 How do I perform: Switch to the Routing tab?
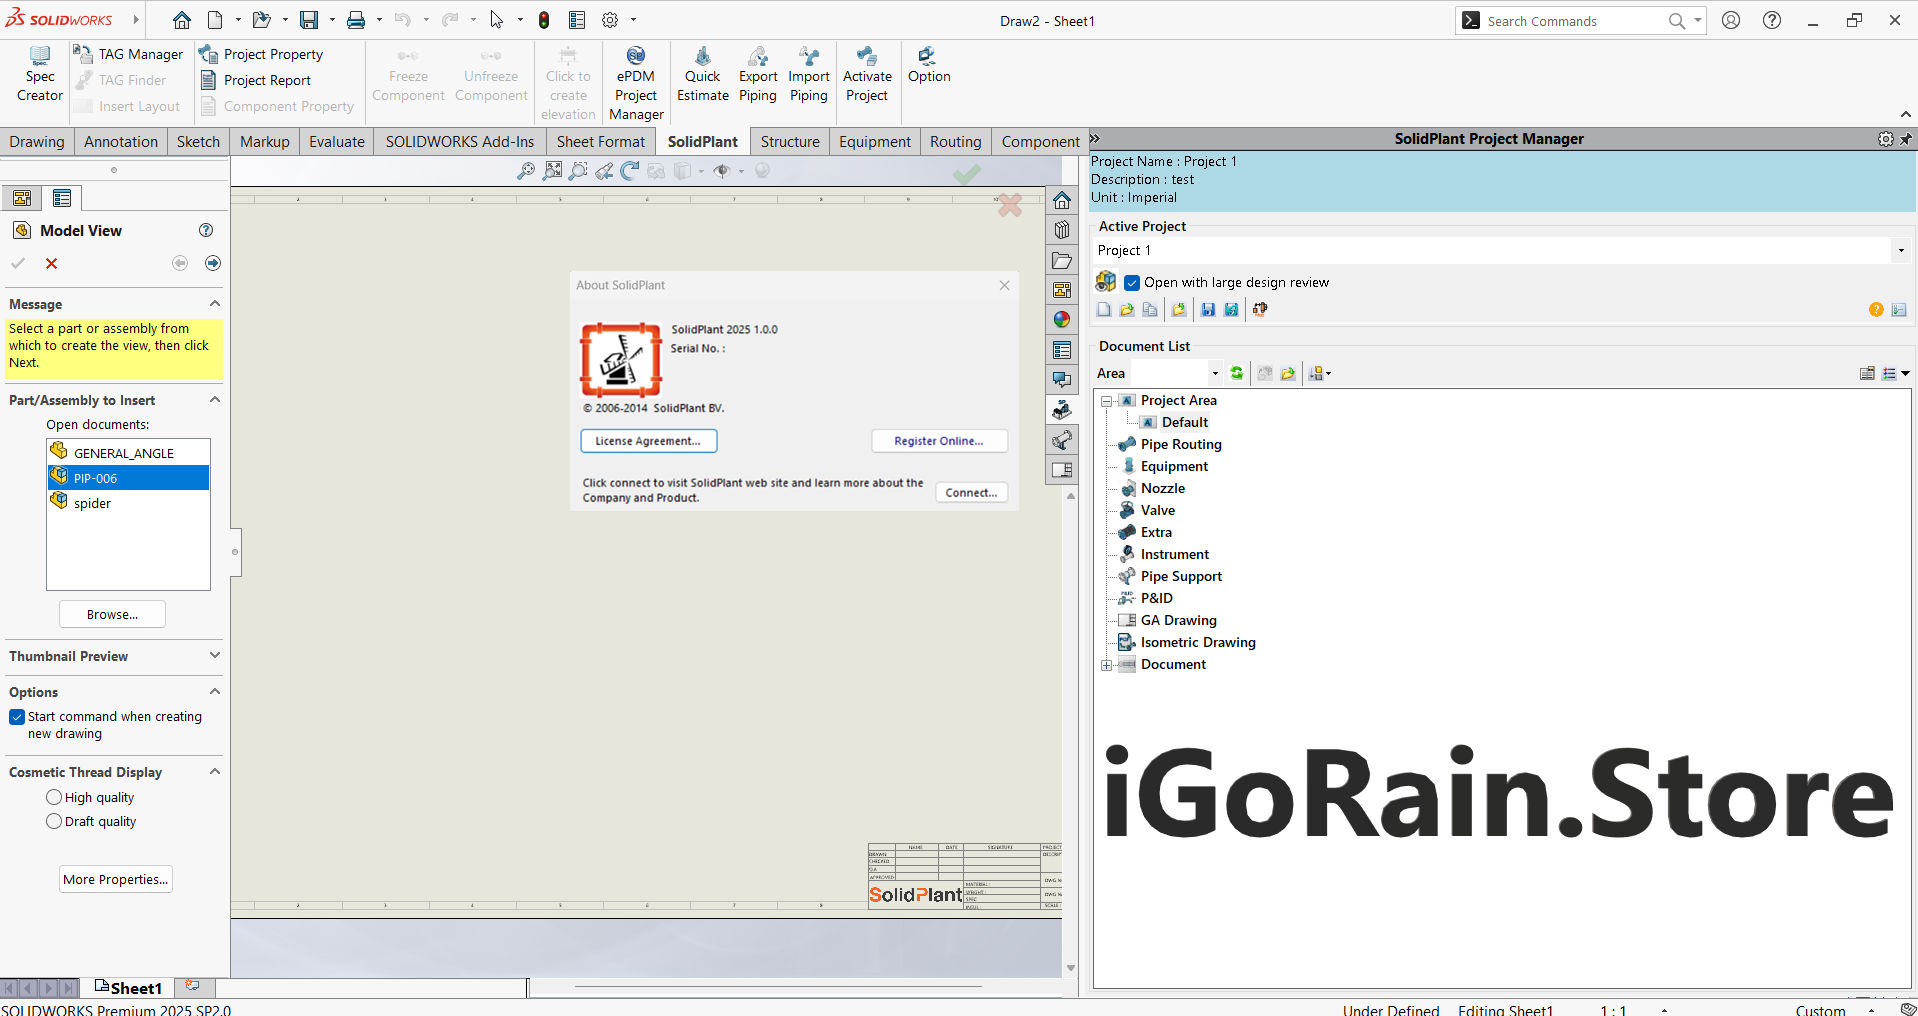click(x=955, y=142)
